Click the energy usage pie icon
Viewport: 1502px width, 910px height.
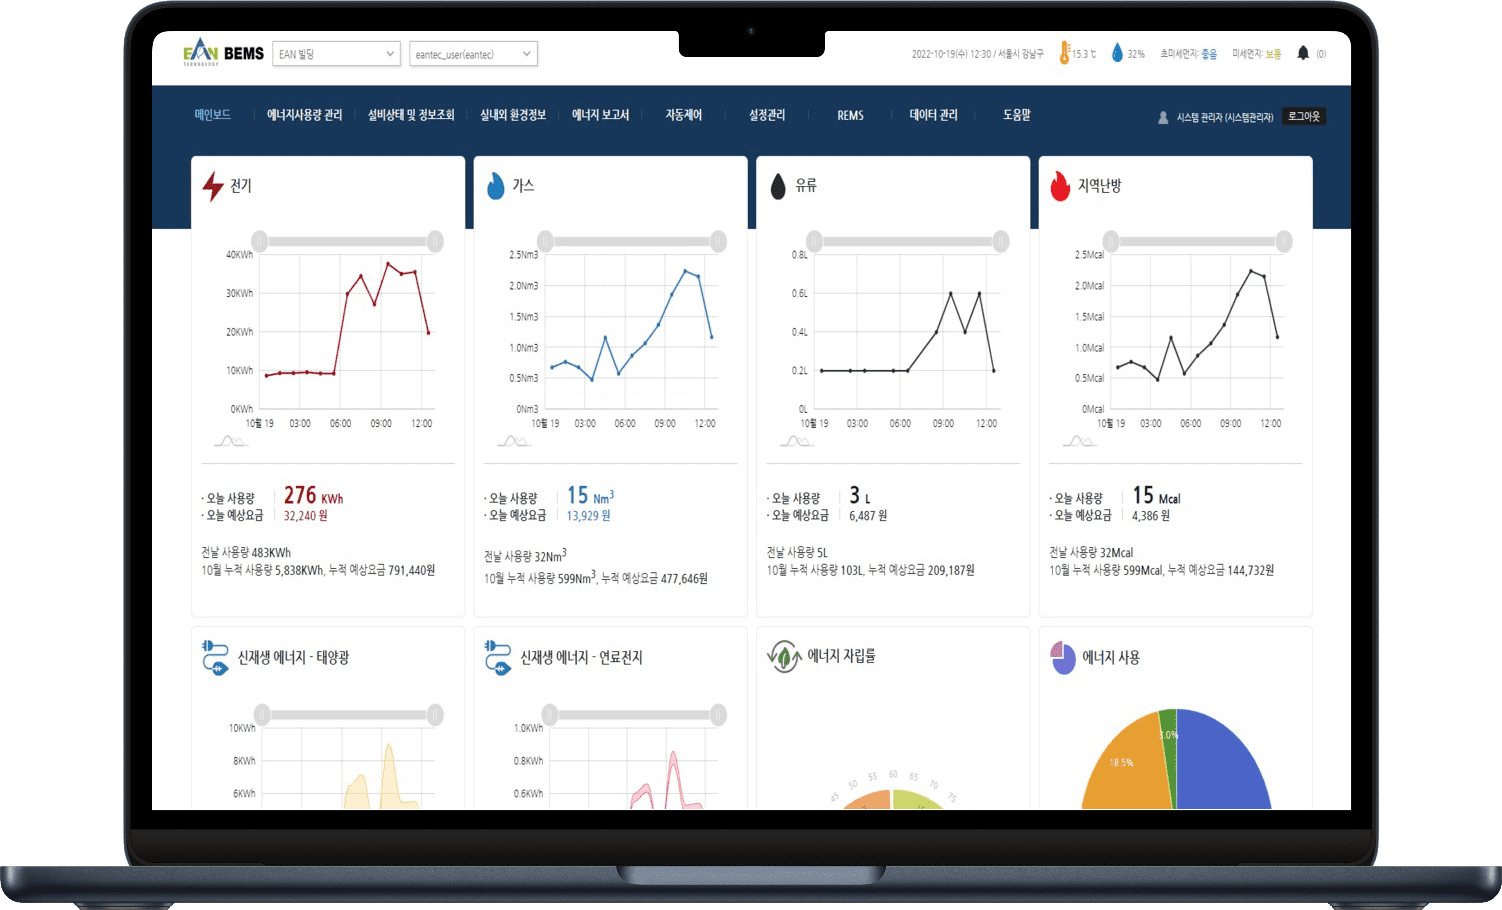[x=1063, y=657]
